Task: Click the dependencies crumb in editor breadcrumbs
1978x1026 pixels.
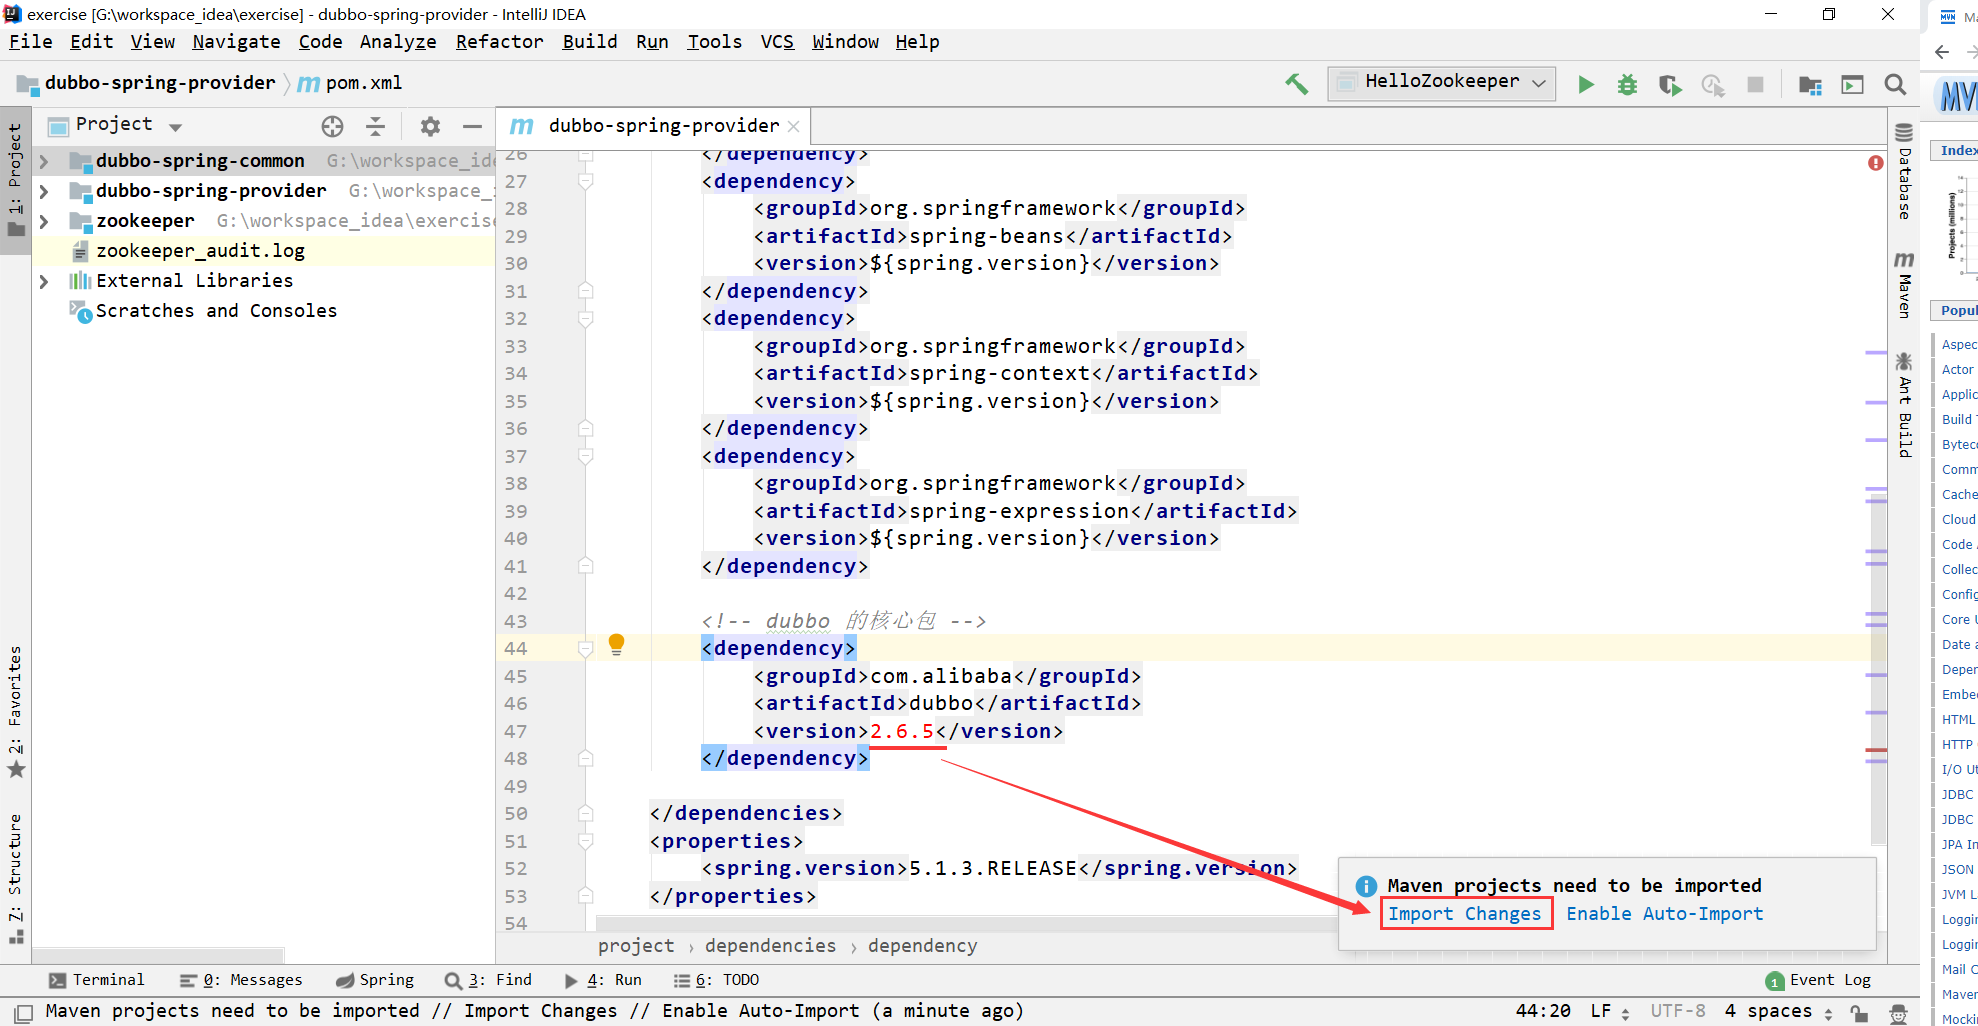Action: 770,946
